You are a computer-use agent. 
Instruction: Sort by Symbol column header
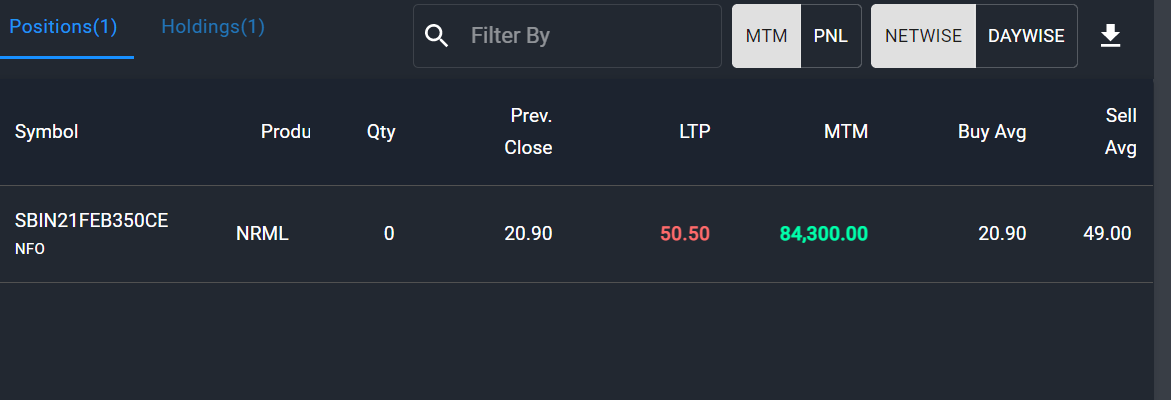click(x=46, y=132)
